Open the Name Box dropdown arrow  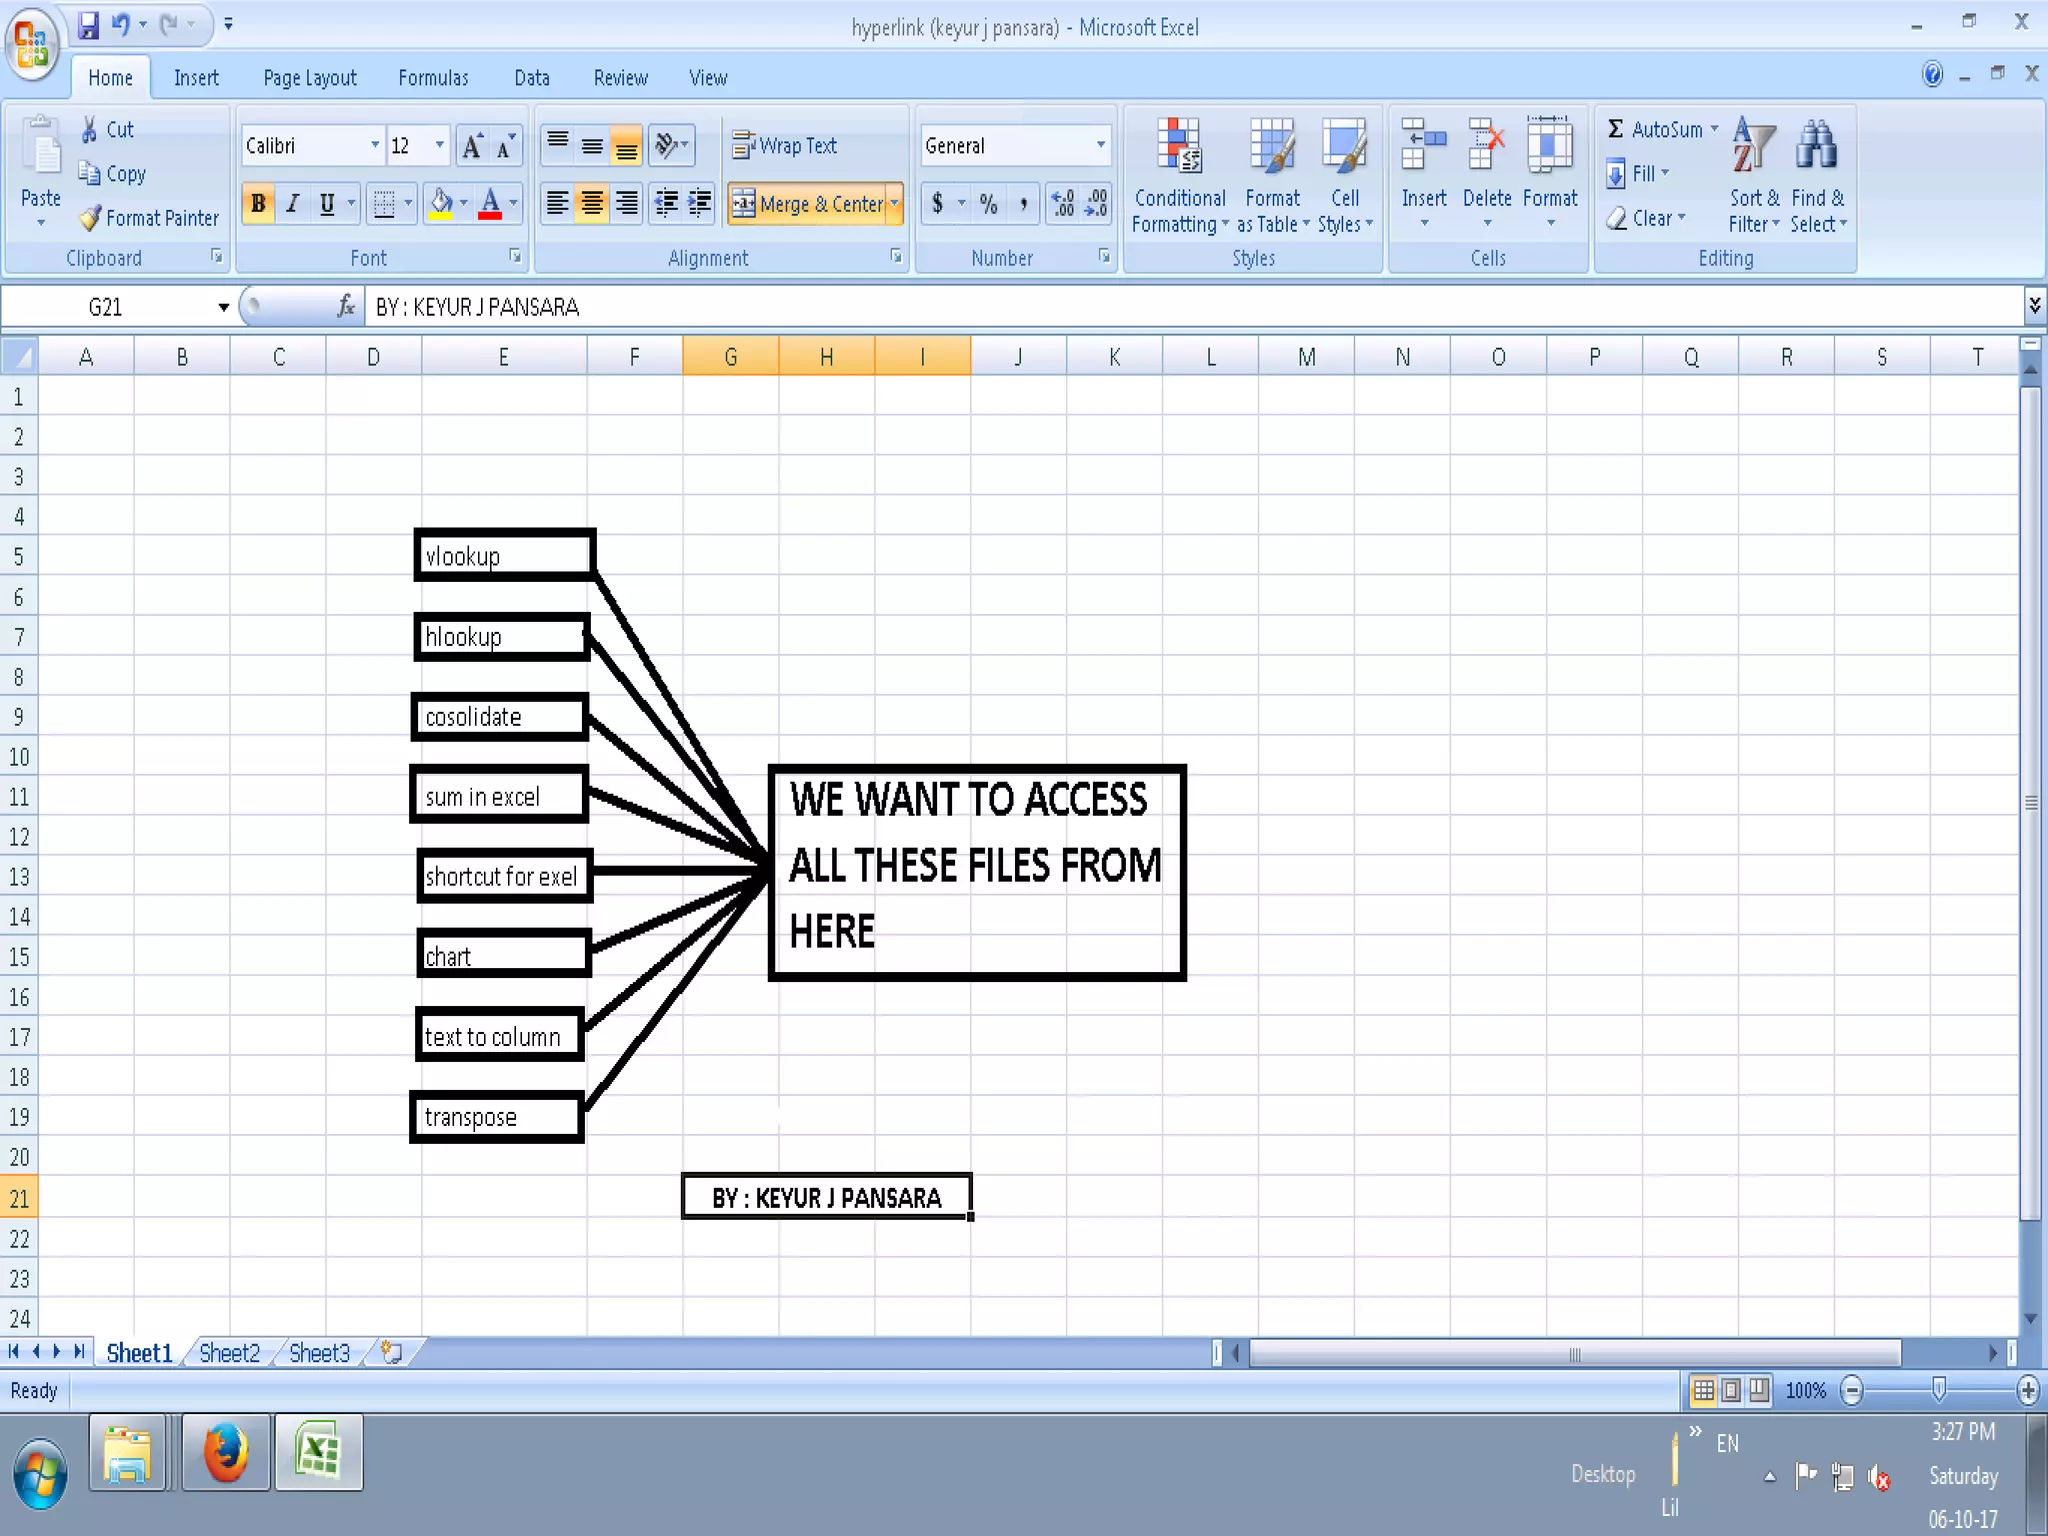[223, 307]
